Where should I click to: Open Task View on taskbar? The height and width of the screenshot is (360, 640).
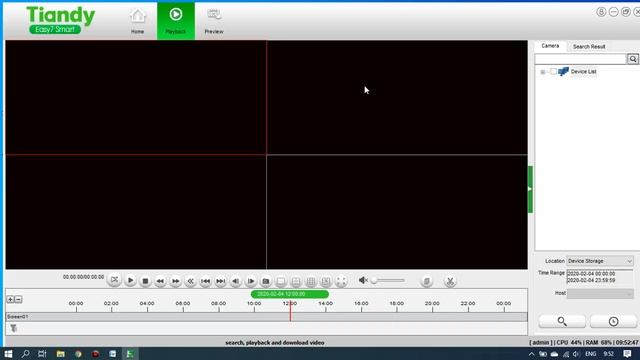point(42,354)
